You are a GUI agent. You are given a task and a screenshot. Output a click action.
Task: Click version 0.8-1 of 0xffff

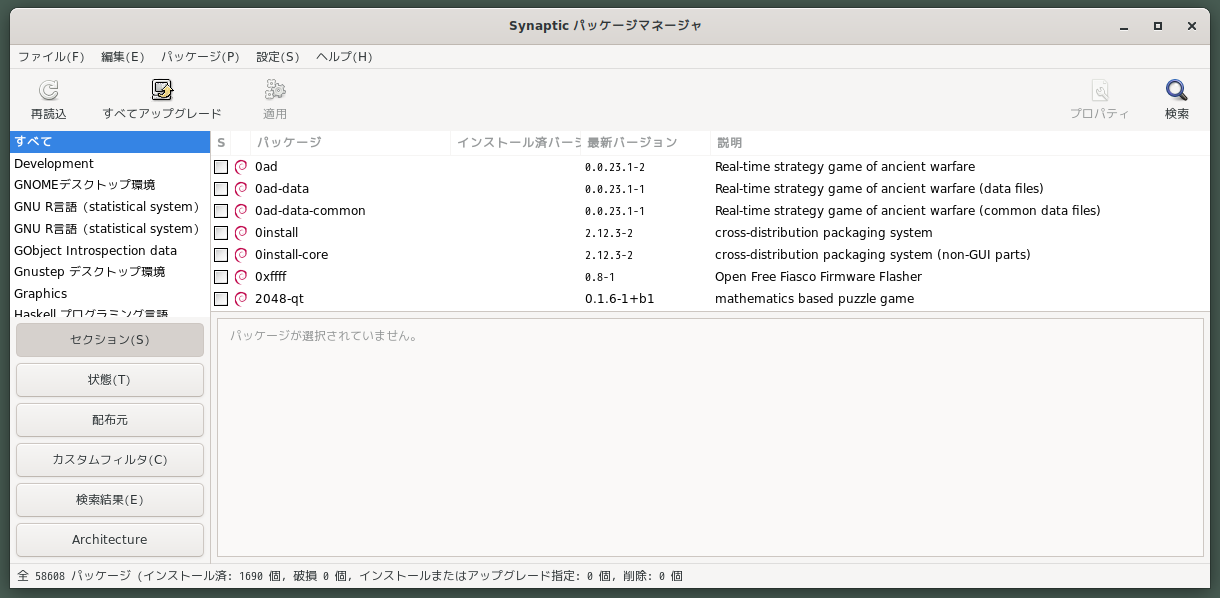coord(600,277)
